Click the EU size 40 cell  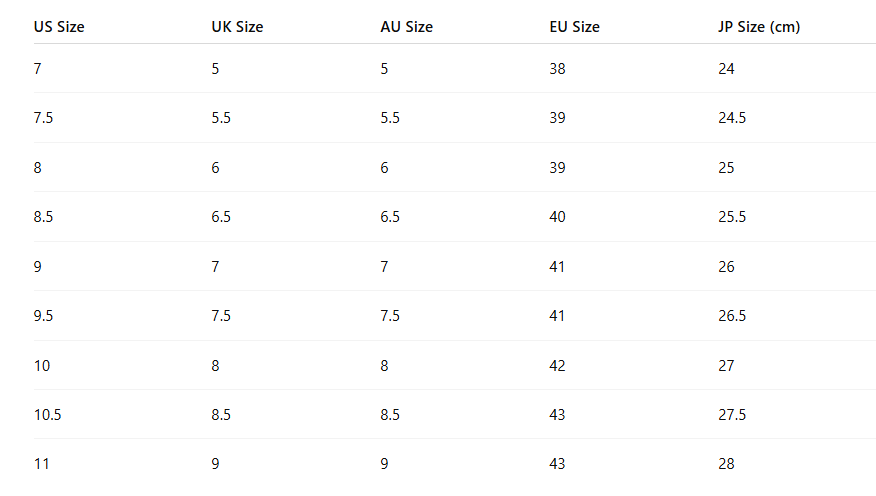(x=557, y=217)
